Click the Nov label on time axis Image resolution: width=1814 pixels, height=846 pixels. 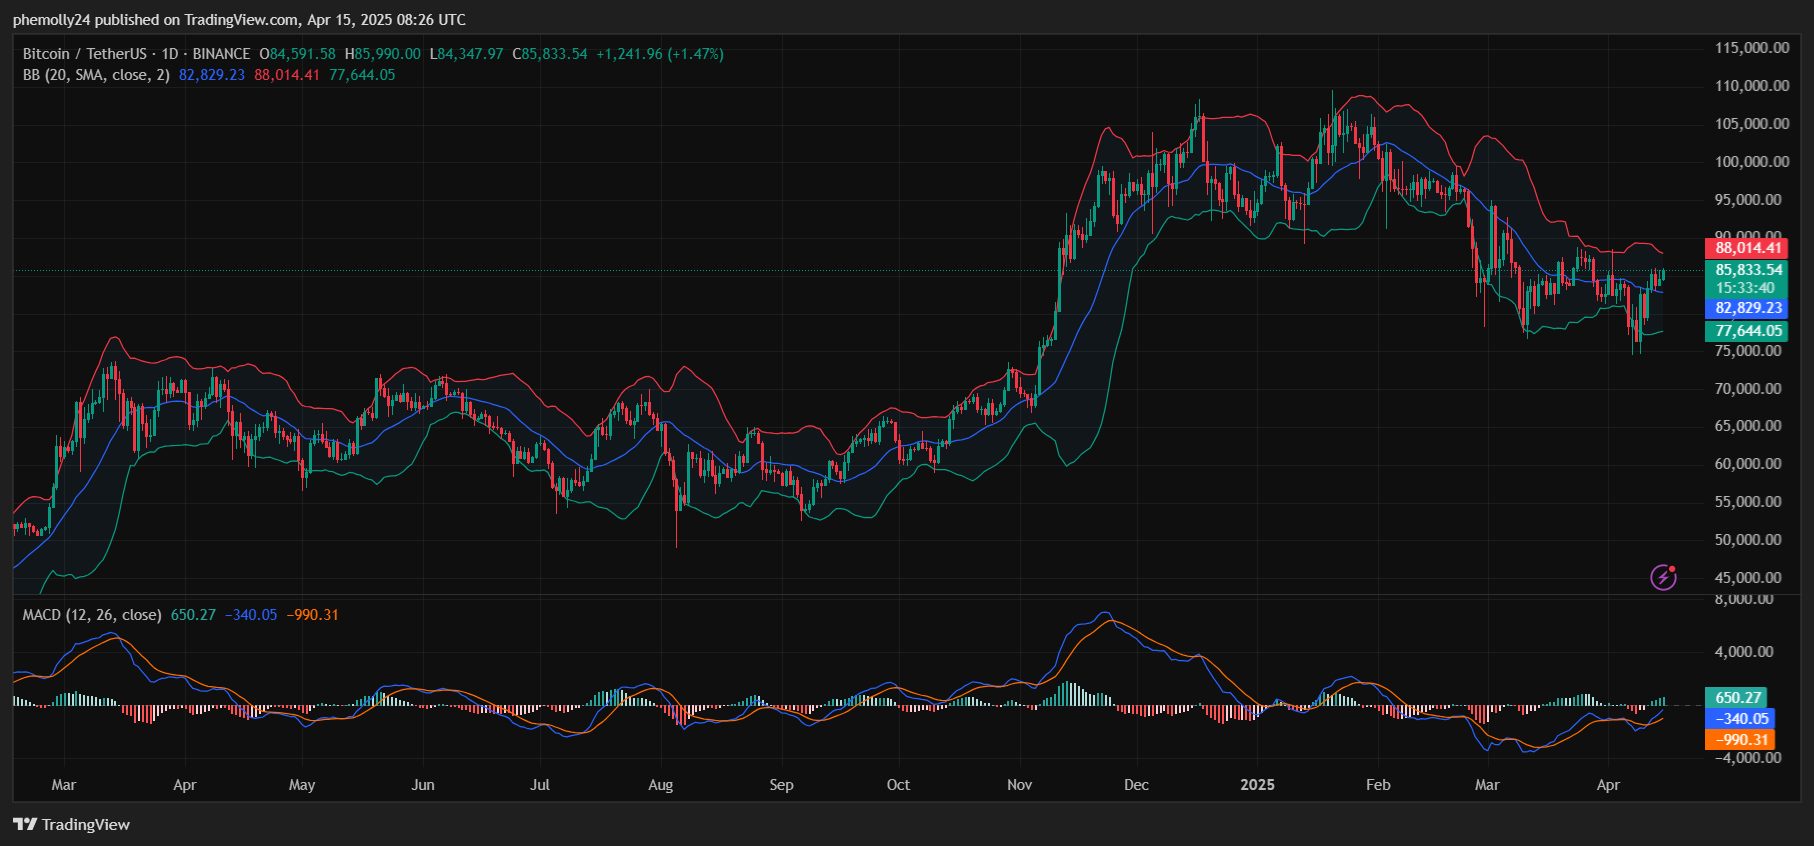point(1019,785)
